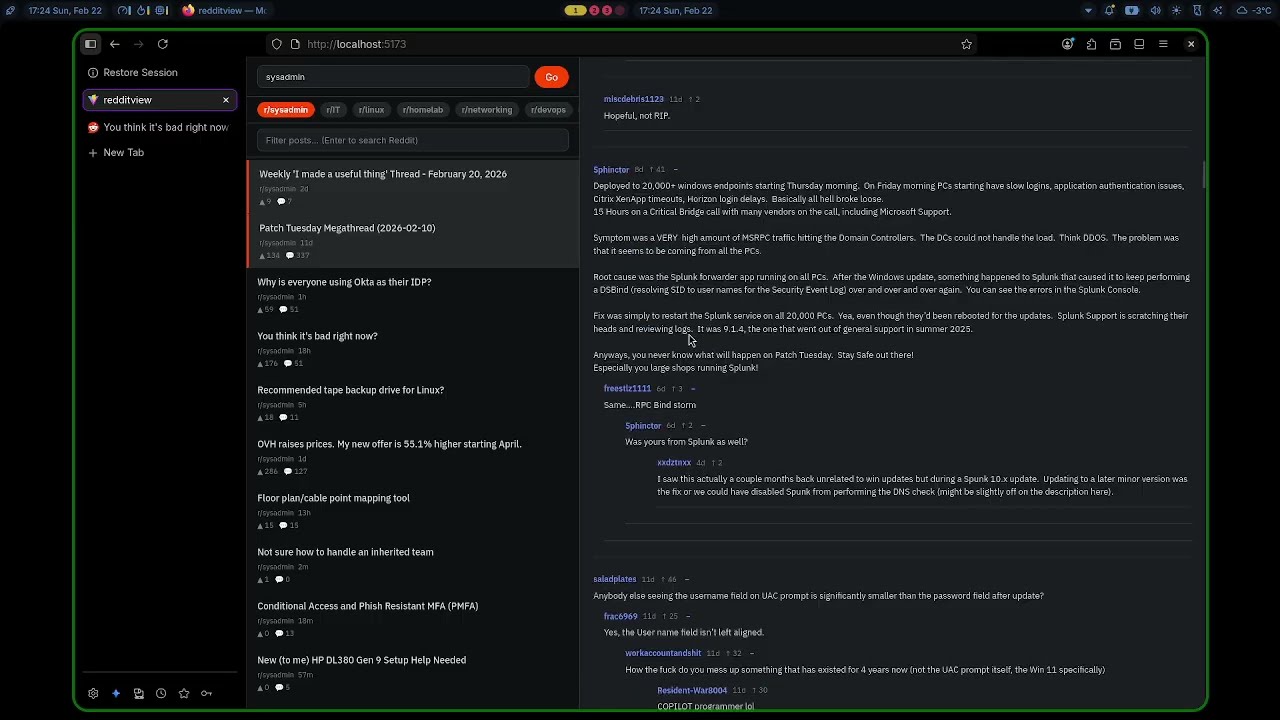Click username miscdebris1123
Screen dimensions: 1280x720
click(x=633, y=99)
